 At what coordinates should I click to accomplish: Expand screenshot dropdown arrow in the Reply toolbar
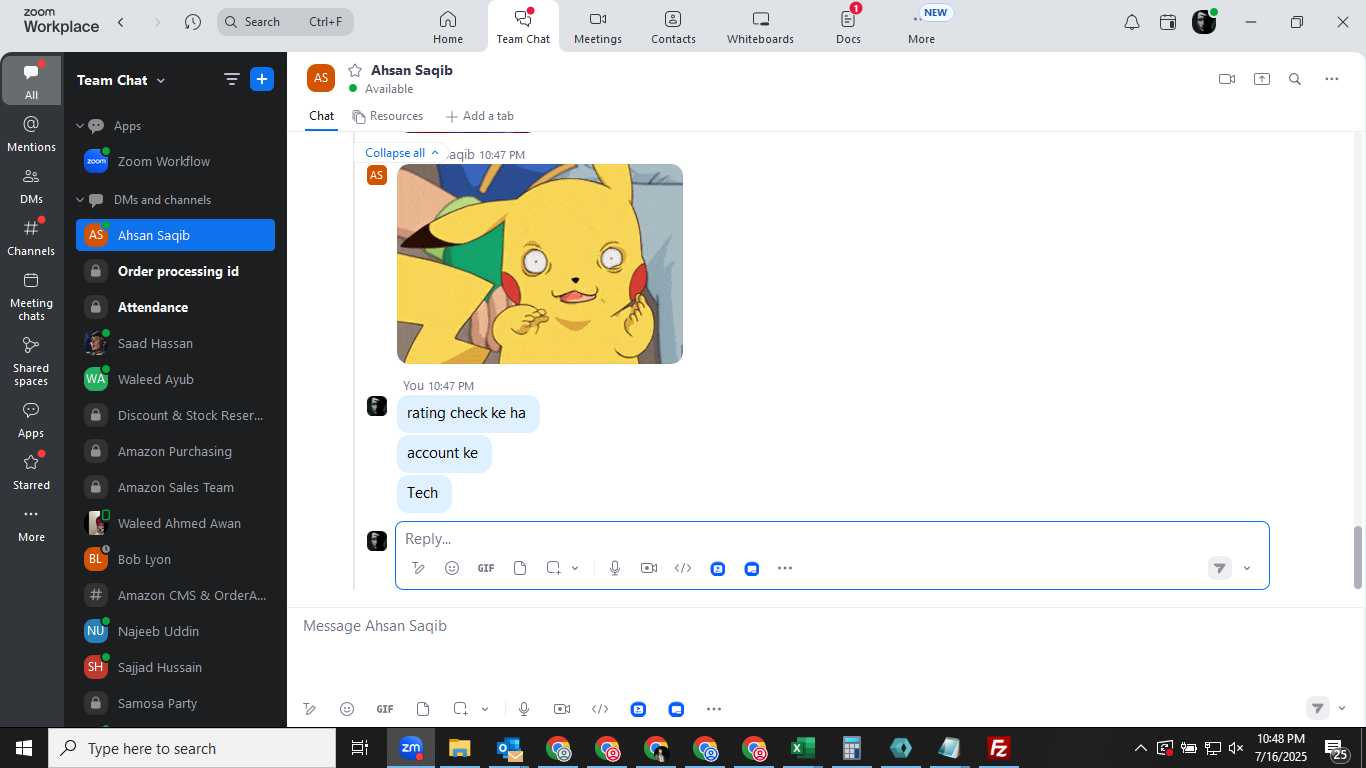pyautogui.click(x=575, y=568)
